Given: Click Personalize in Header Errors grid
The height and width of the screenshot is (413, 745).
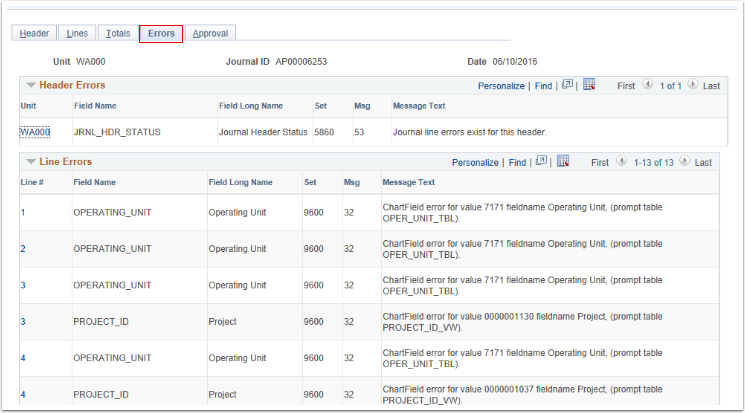Looking at the screenshot, I should 501,86.
